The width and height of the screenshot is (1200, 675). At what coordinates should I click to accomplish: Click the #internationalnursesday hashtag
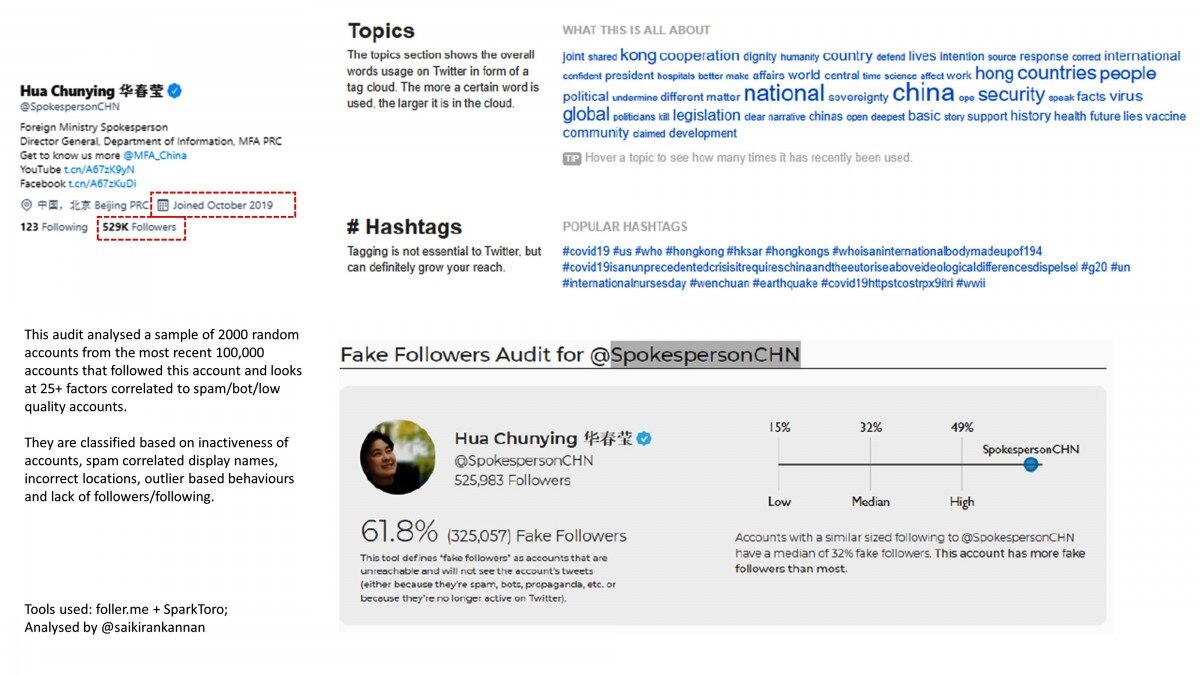click(x=624, y=283)
